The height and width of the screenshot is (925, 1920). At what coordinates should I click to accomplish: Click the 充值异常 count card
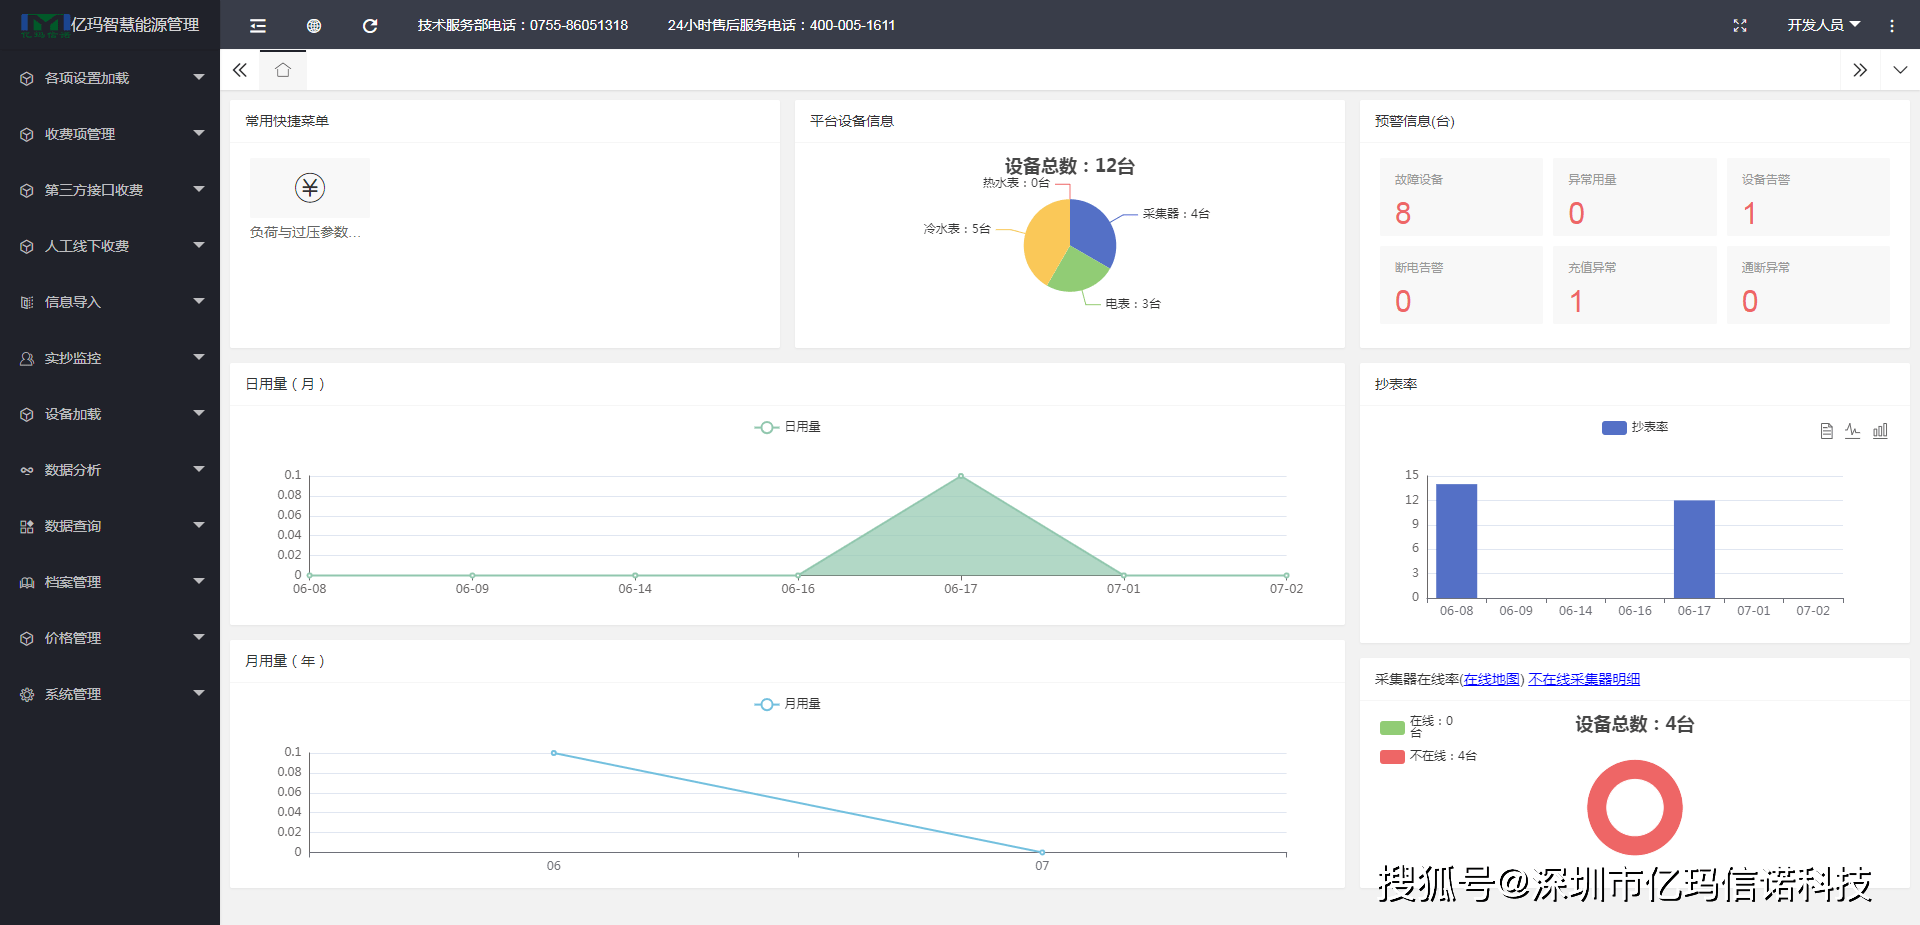[x=1635, y=285]
